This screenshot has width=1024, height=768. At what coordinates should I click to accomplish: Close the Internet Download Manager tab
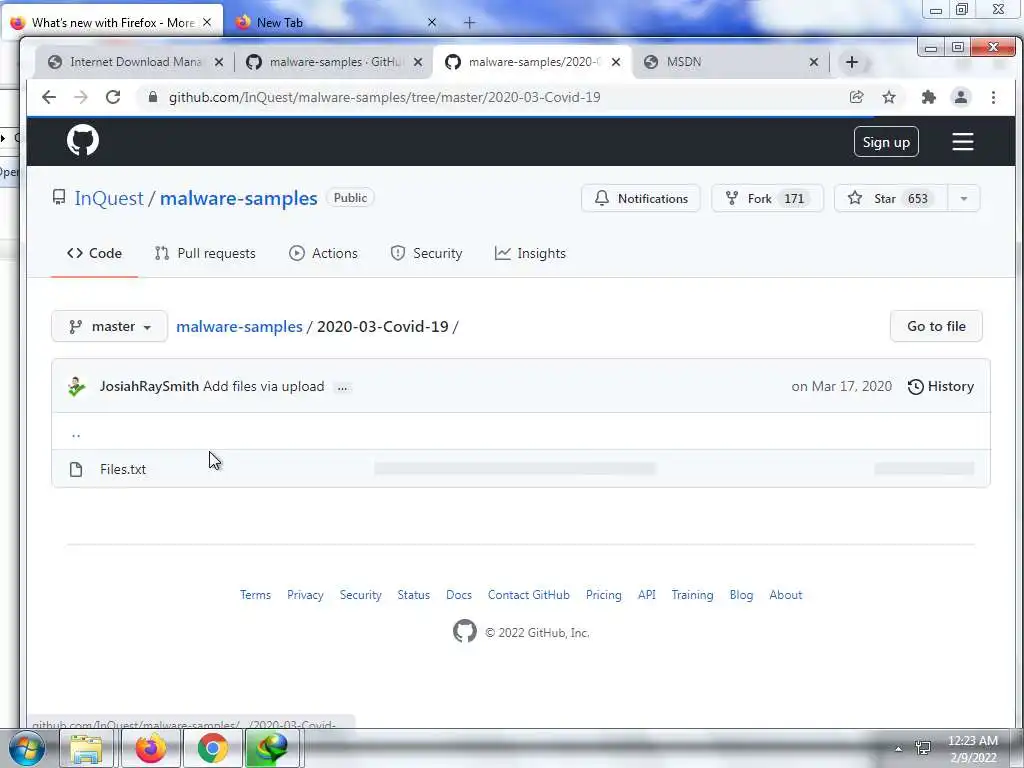(x=219, y=62)
